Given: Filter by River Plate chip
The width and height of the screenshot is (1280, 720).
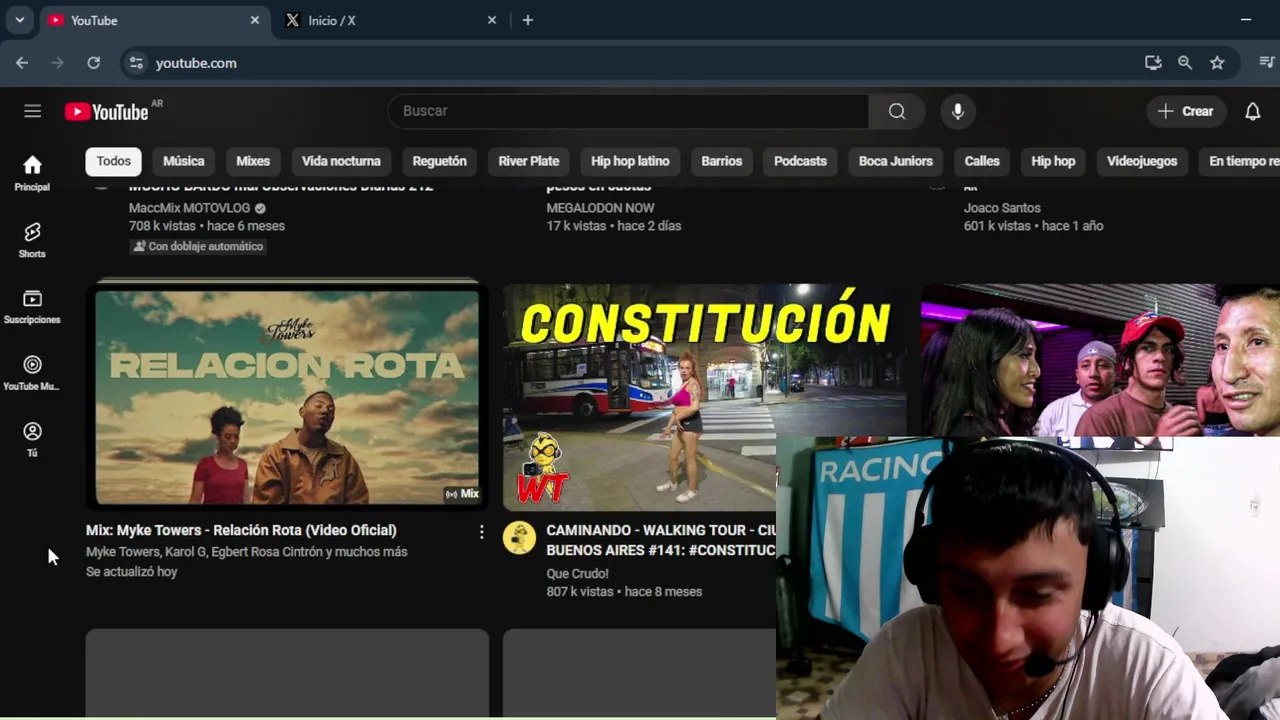Looking at the screenshot, I should 529,161.
